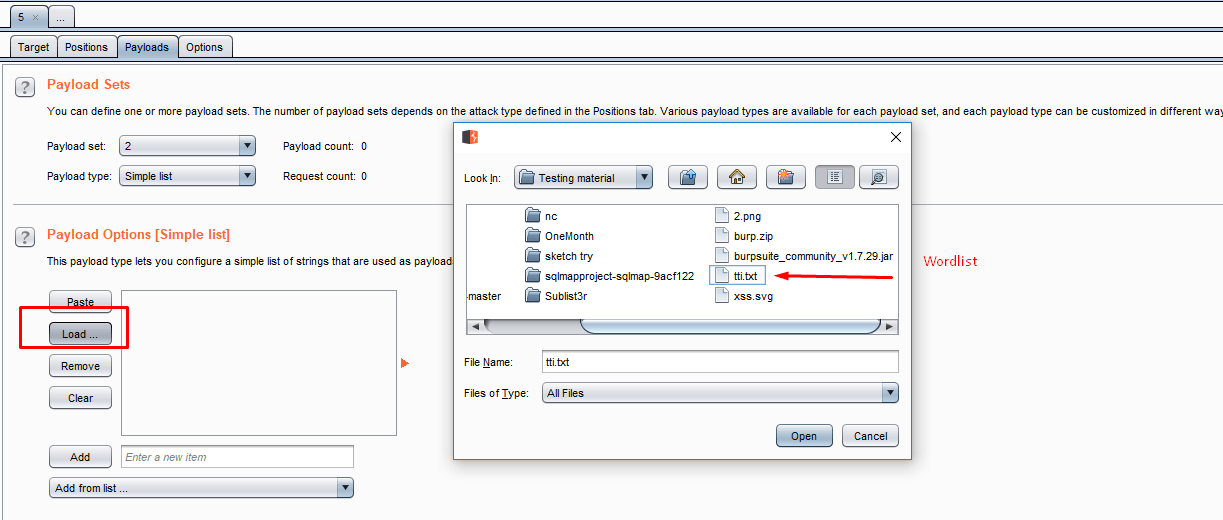The width and height of the screenshot is (1223, 520).
Task: Select the OneMonth folder
Action: coord(560,236)
